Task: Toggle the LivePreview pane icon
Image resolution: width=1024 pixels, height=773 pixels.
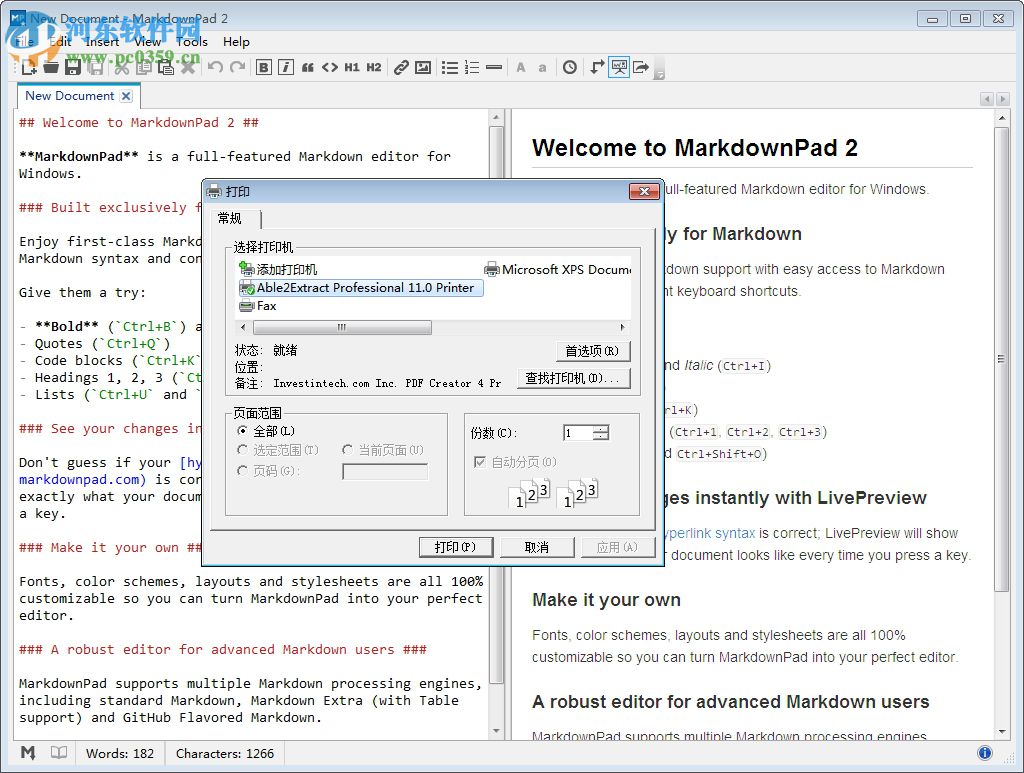Action: tap(621, 67)
